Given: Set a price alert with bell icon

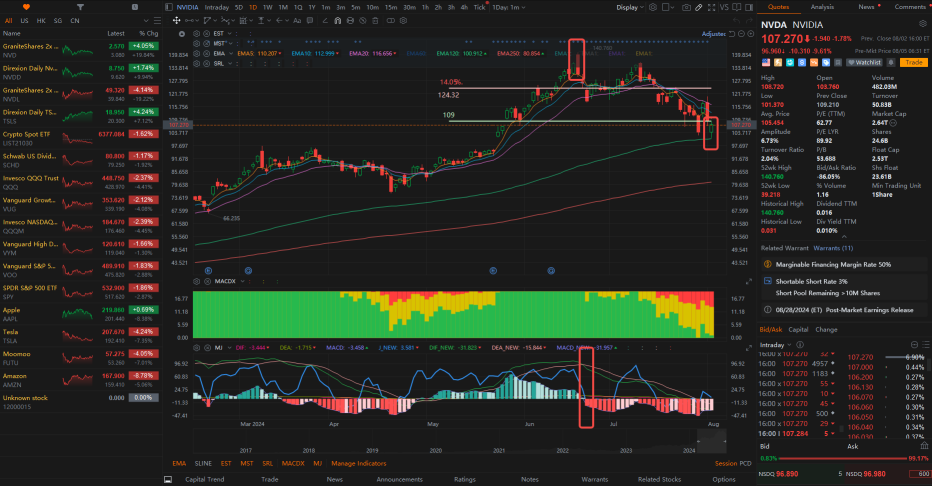Looking at the screenshot, I should (891, 62).
